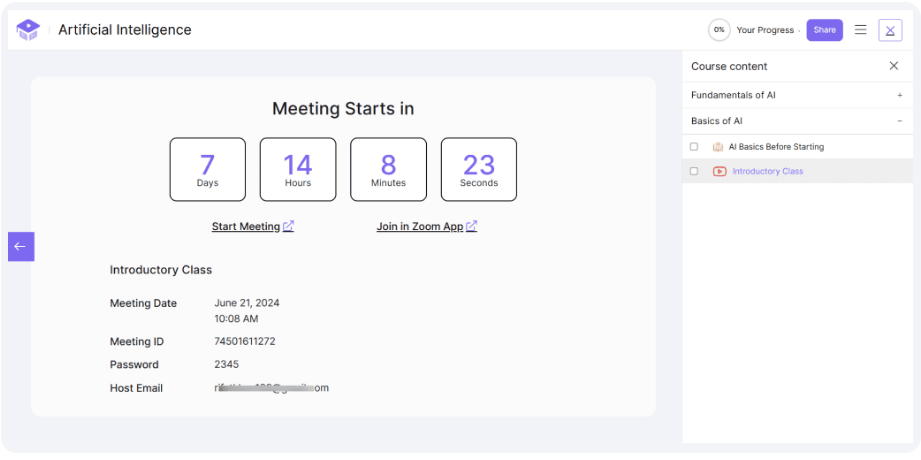
Task: Expand the Fundamentals of AI section
Action: [900, 95]
